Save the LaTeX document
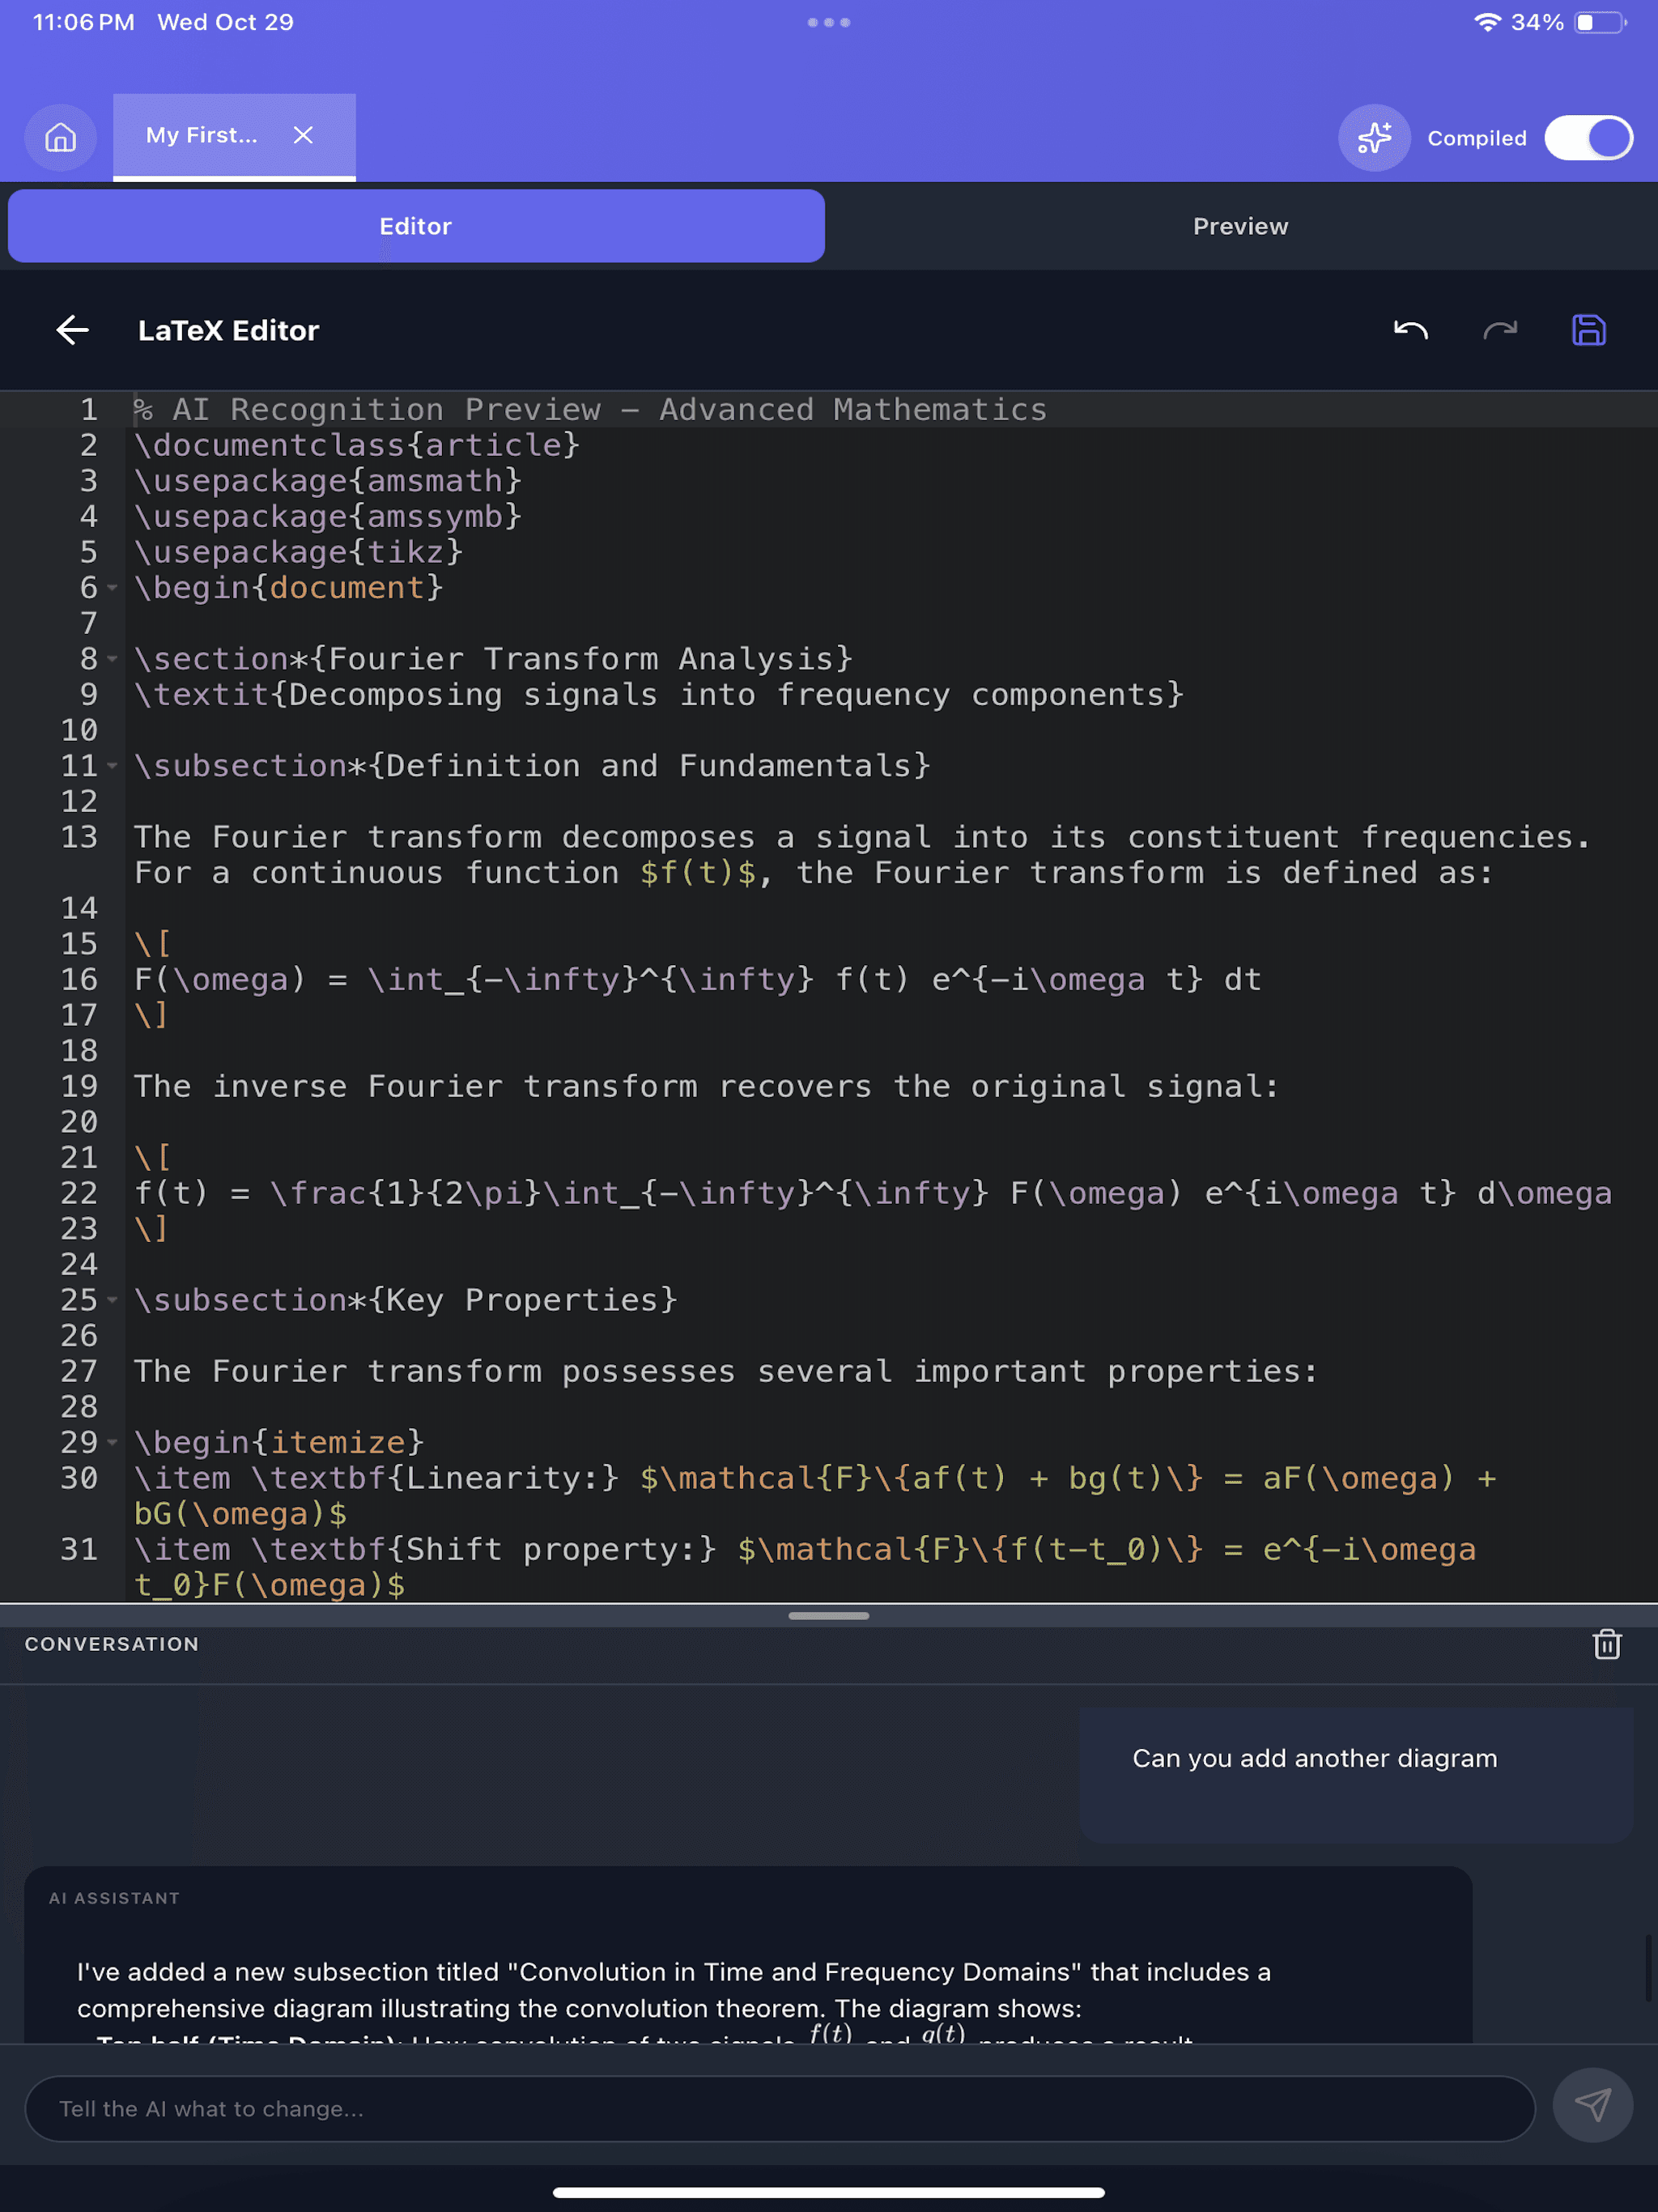 [x=1590, y=330]
